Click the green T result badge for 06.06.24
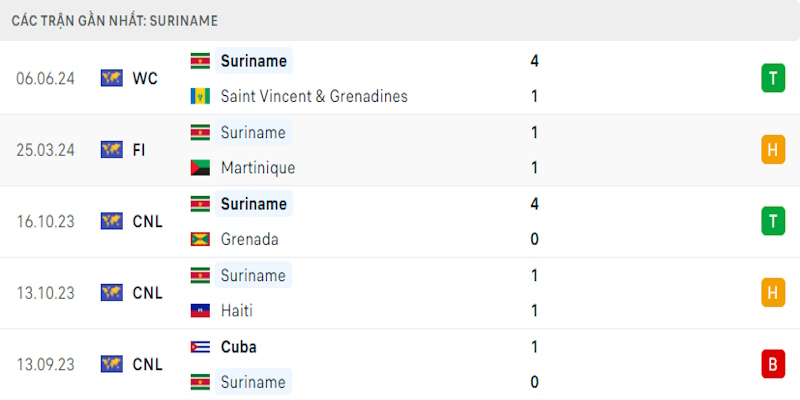 coord(772,78)
